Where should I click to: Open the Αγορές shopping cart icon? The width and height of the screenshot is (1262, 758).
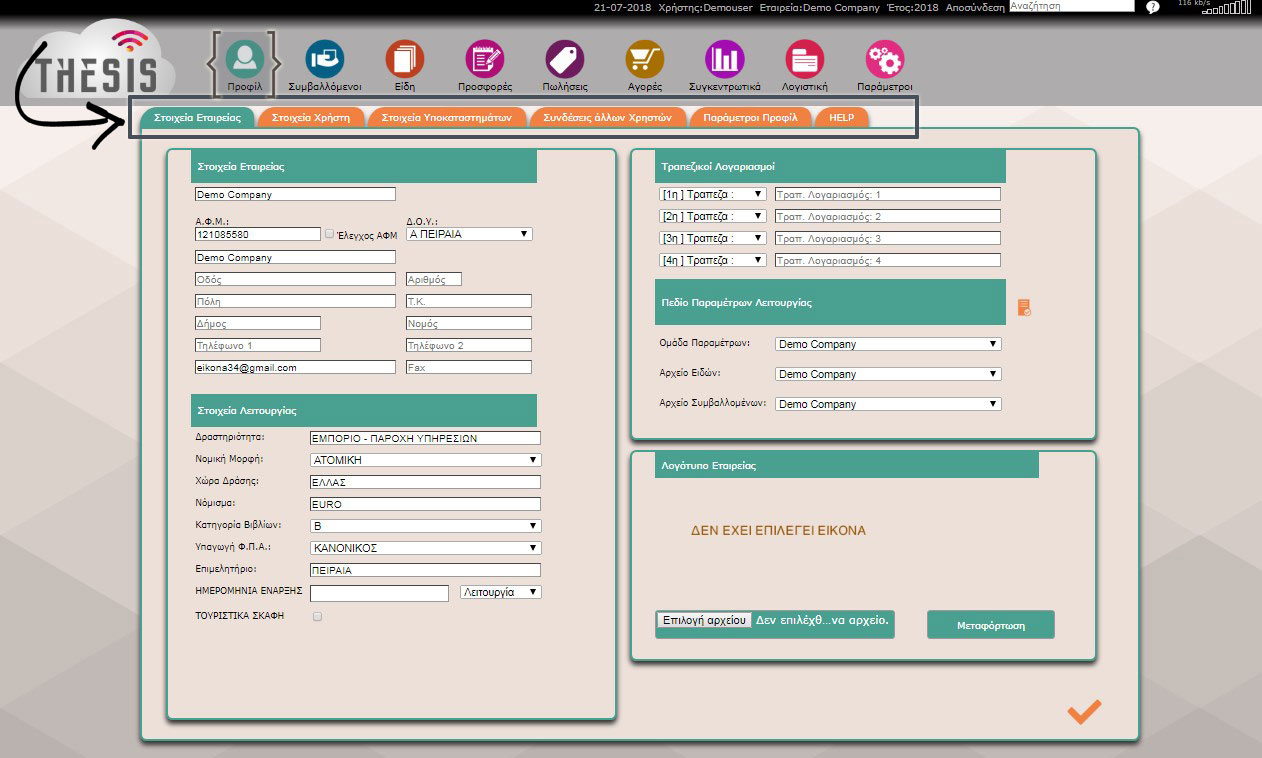click(645, 60)
